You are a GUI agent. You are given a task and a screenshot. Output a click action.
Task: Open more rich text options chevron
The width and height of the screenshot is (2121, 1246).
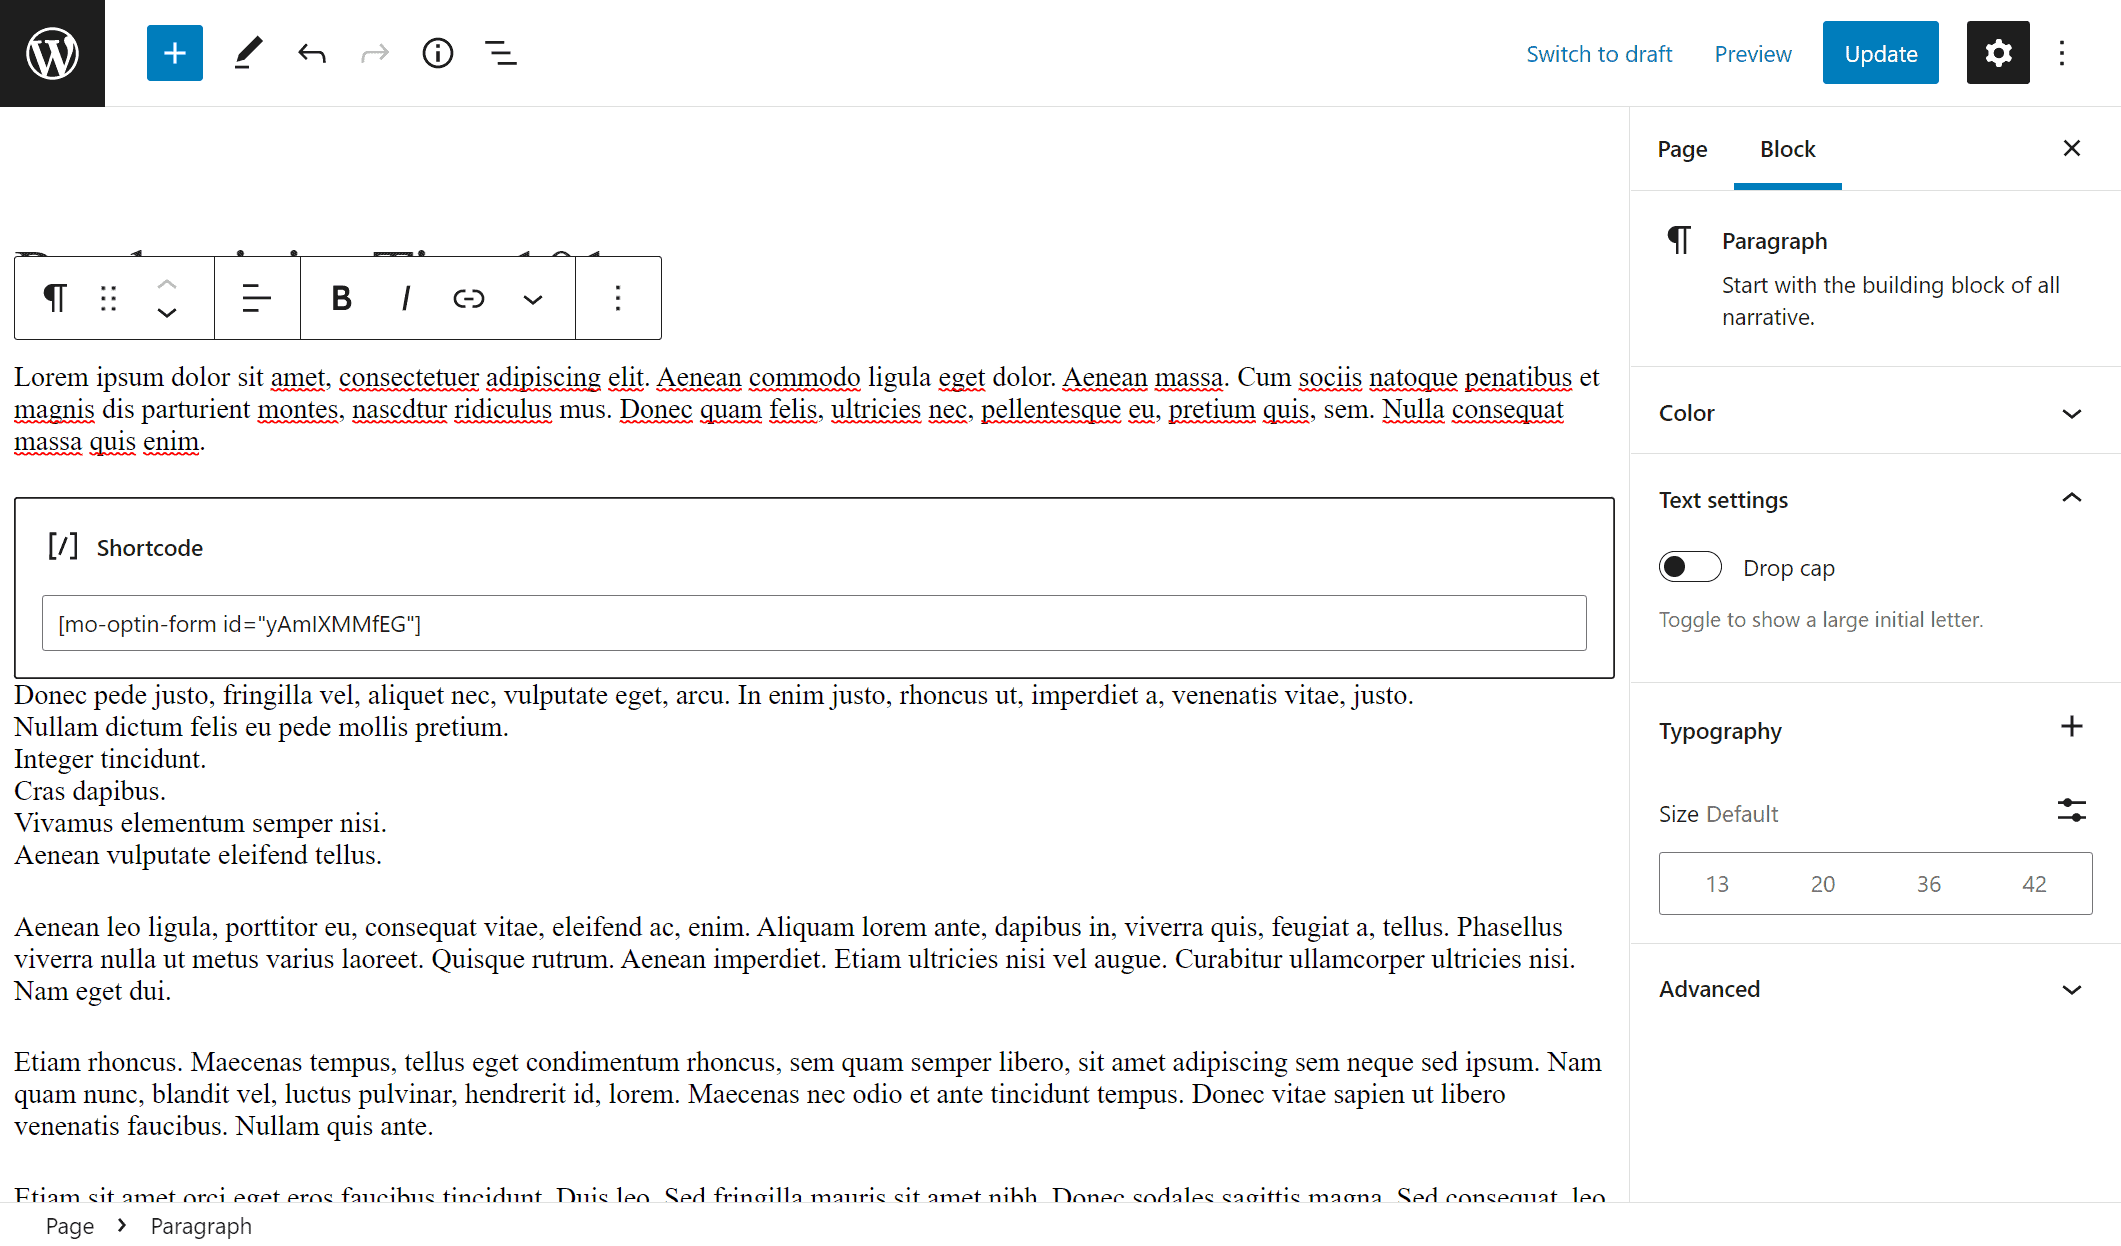point(533,298)
